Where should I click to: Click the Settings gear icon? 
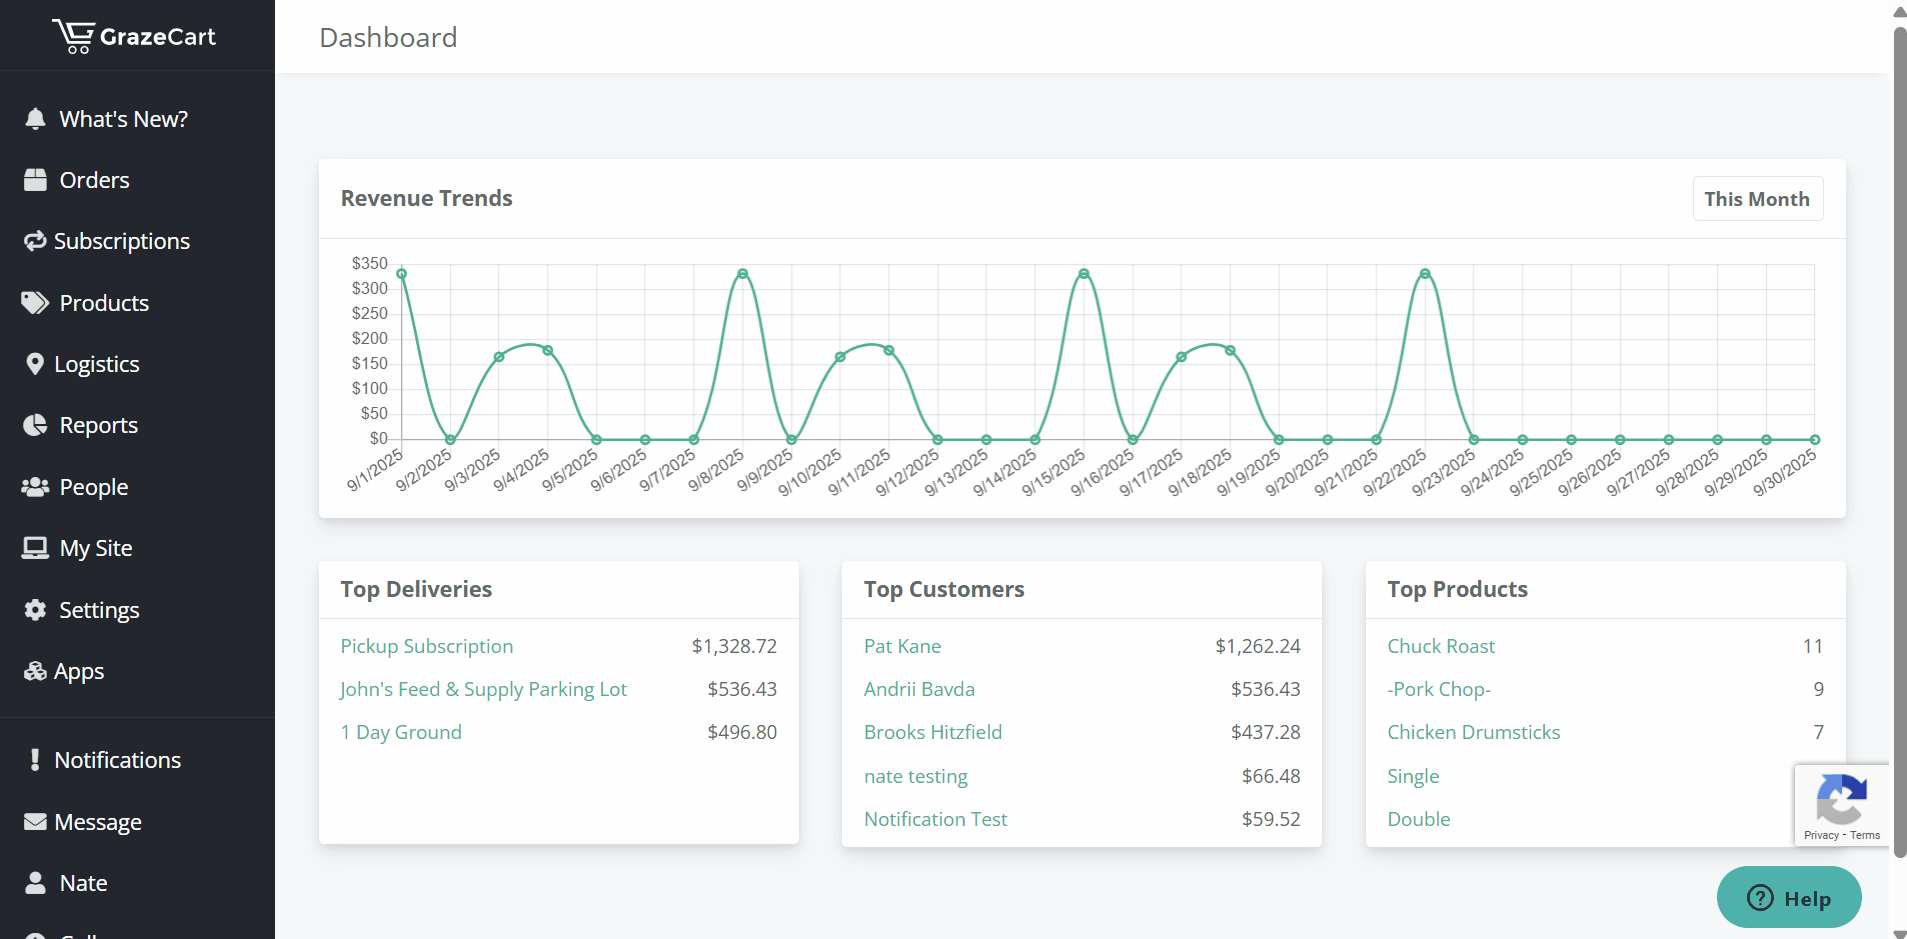(x=35, y=610)
